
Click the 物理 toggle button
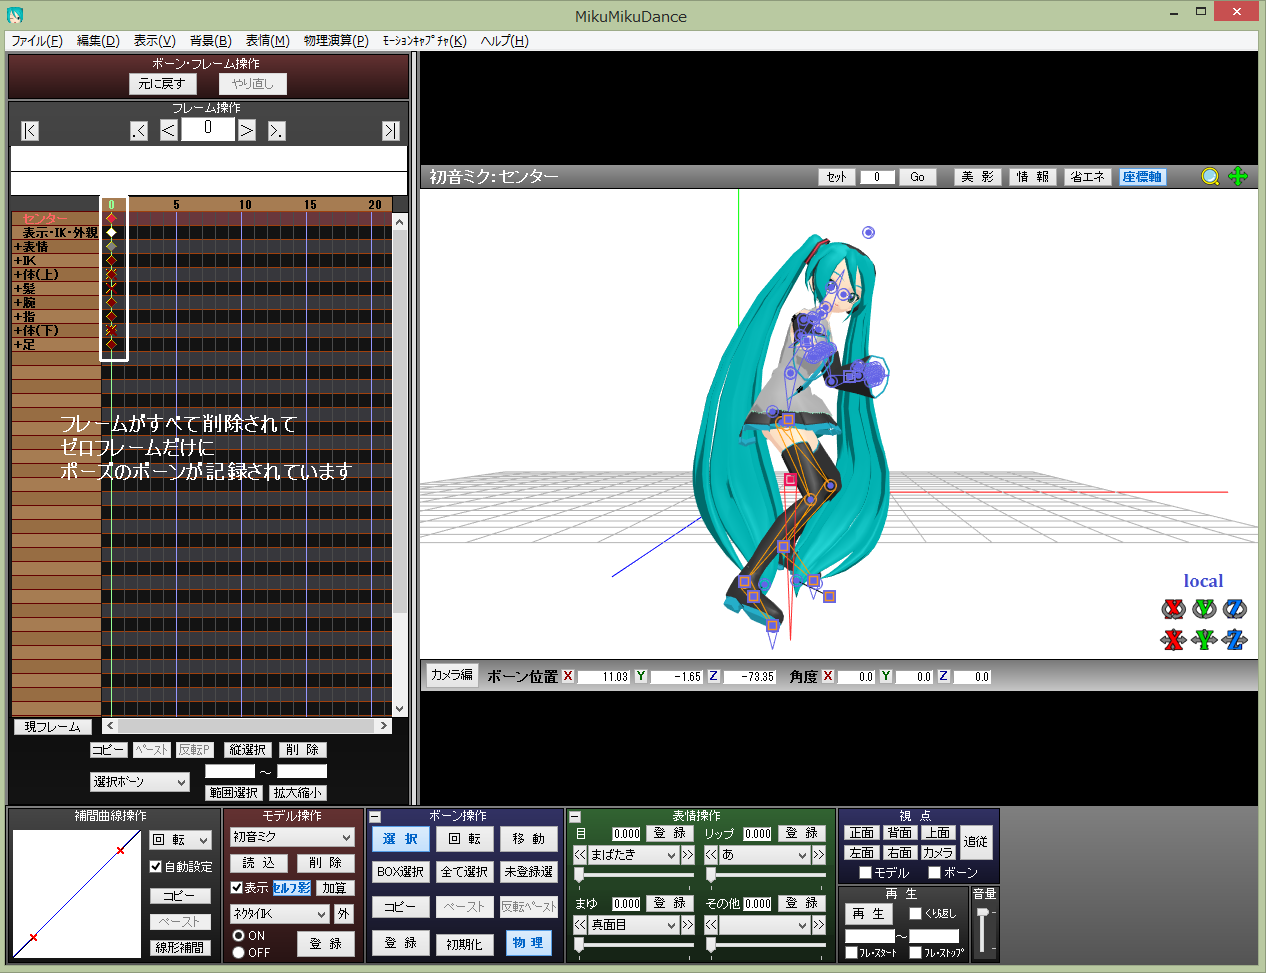coord(528,943)
